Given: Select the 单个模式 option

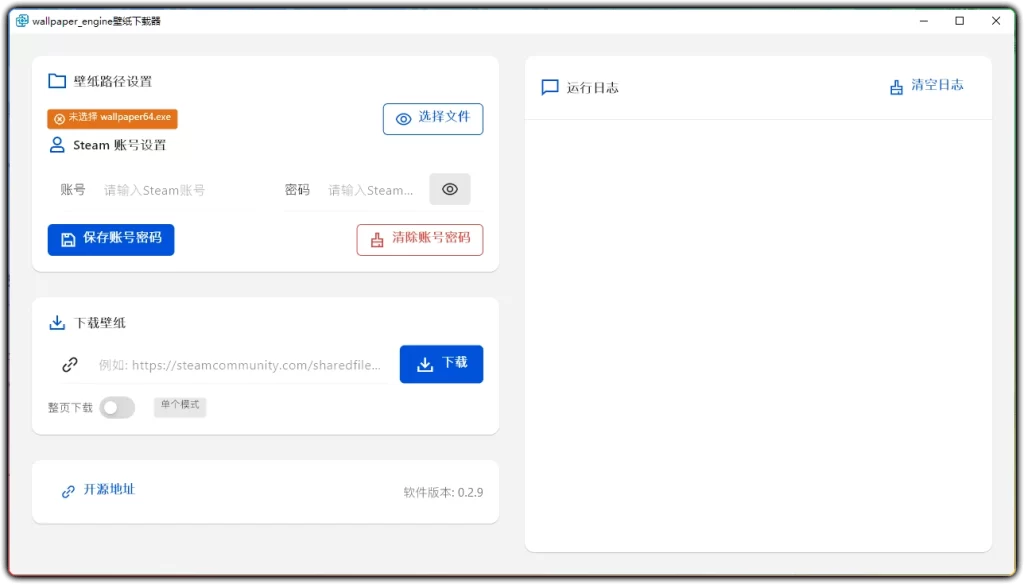Looking at the screenshot, I should point(179,406).
